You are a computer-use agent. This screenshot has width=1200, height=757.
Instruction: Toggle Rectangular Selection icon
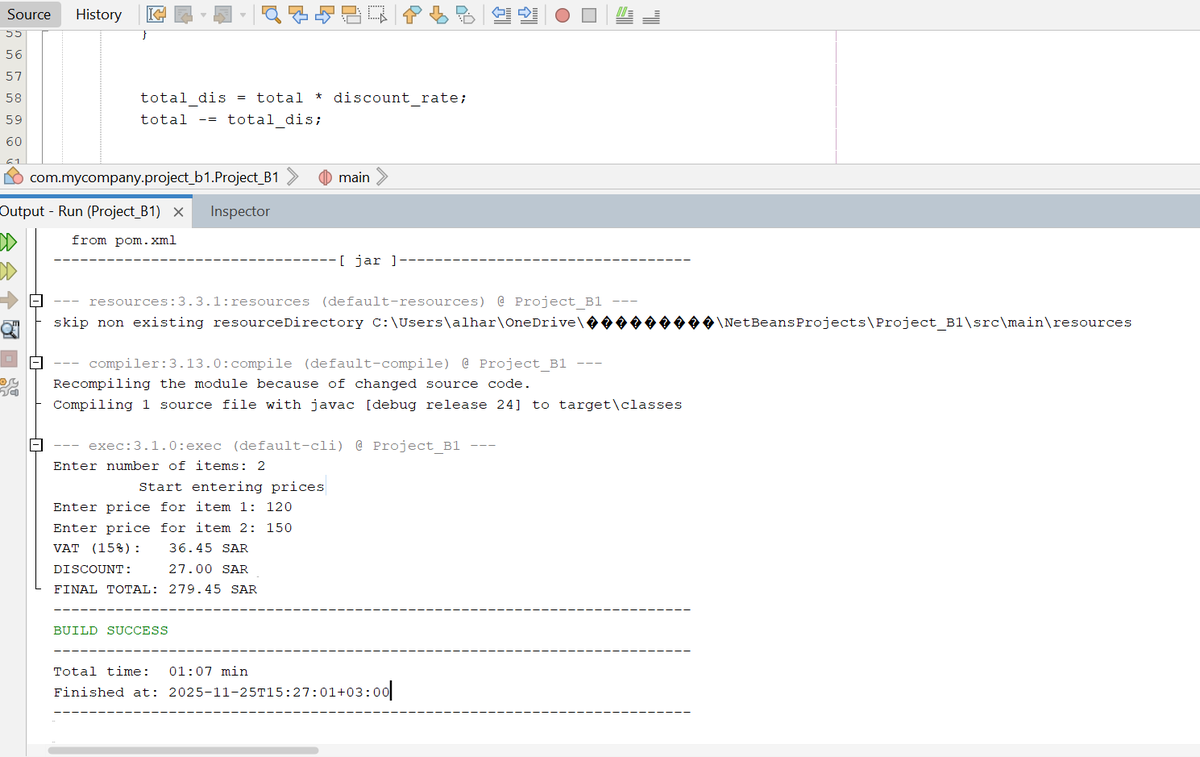[377, 15]
